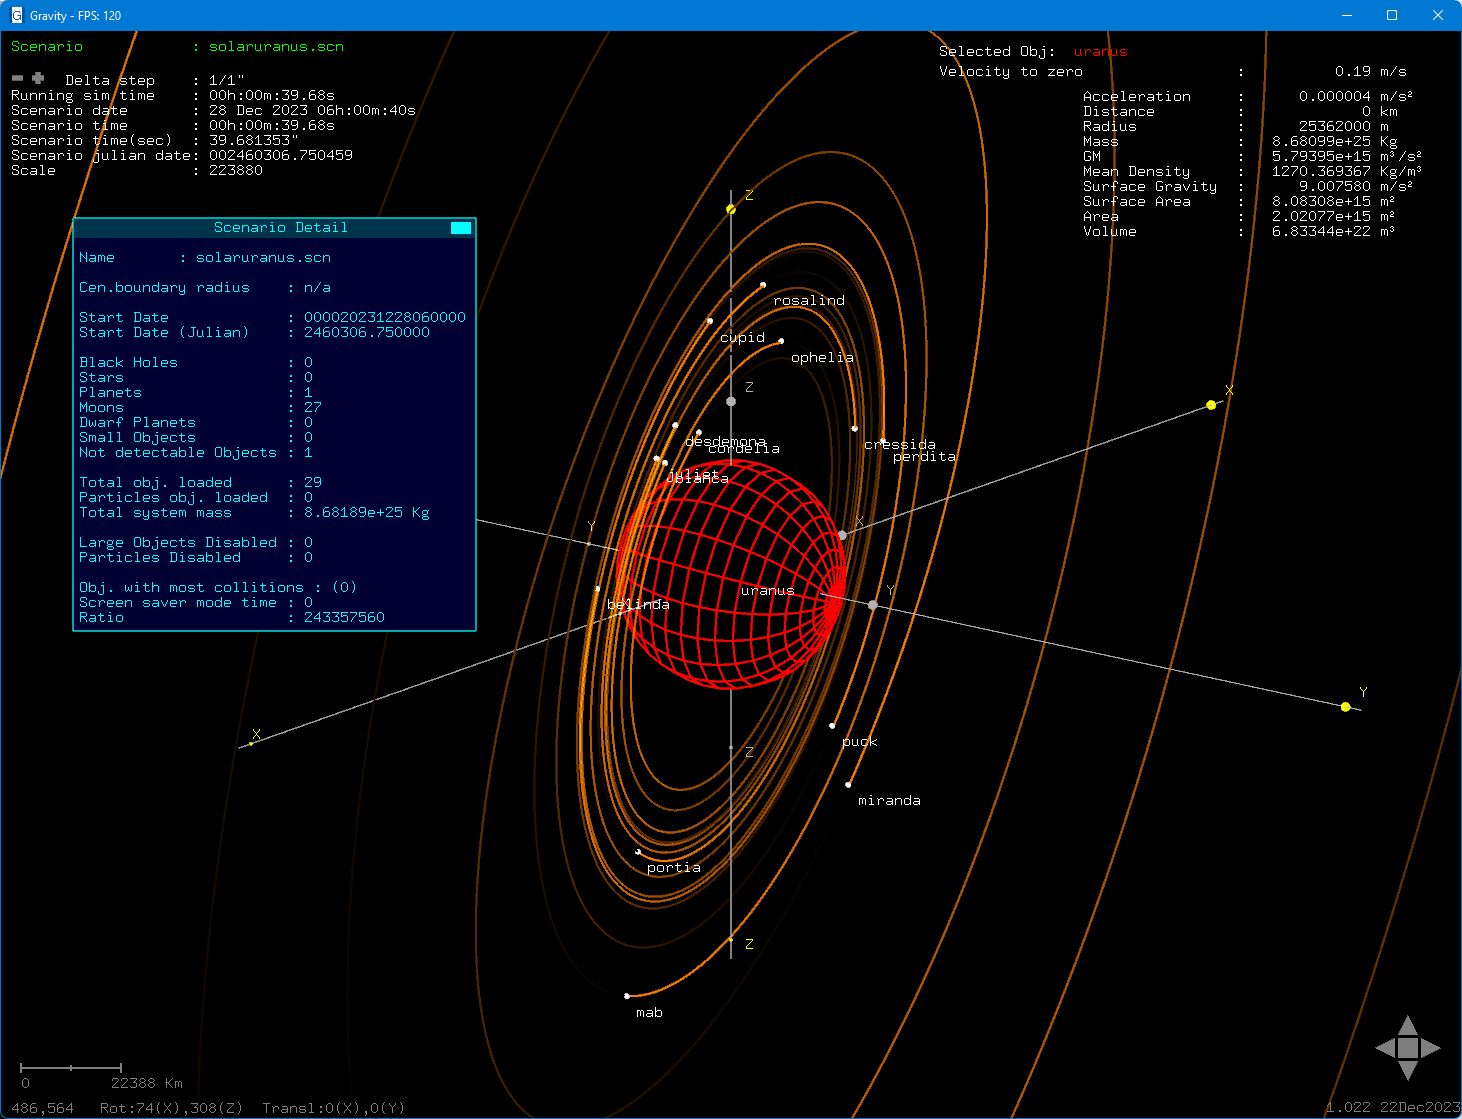The height and width of the screenshot is (1119, 1462).
Task: Click the 'Velocity to zero' label
Action: [x=1011, y=72]
